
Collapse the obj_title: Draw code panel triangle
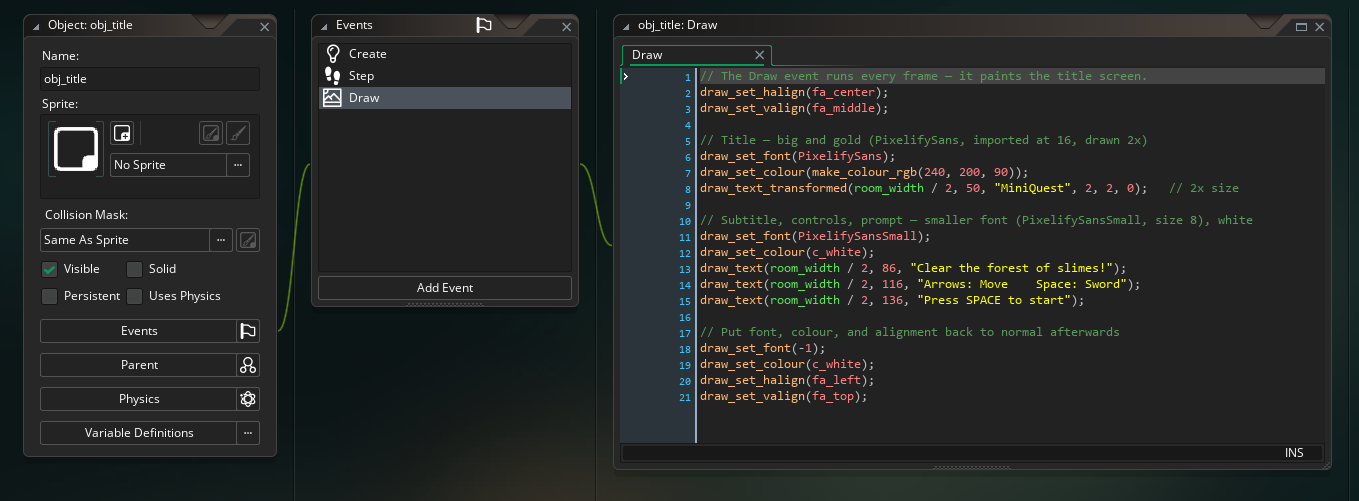(626, 26)
